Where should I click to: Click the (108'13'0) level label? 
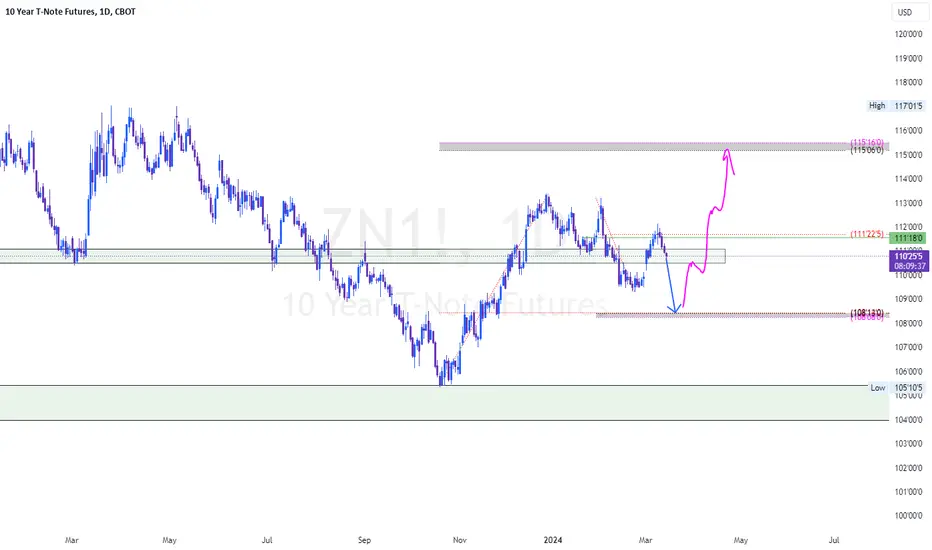[x=867, y=313]
